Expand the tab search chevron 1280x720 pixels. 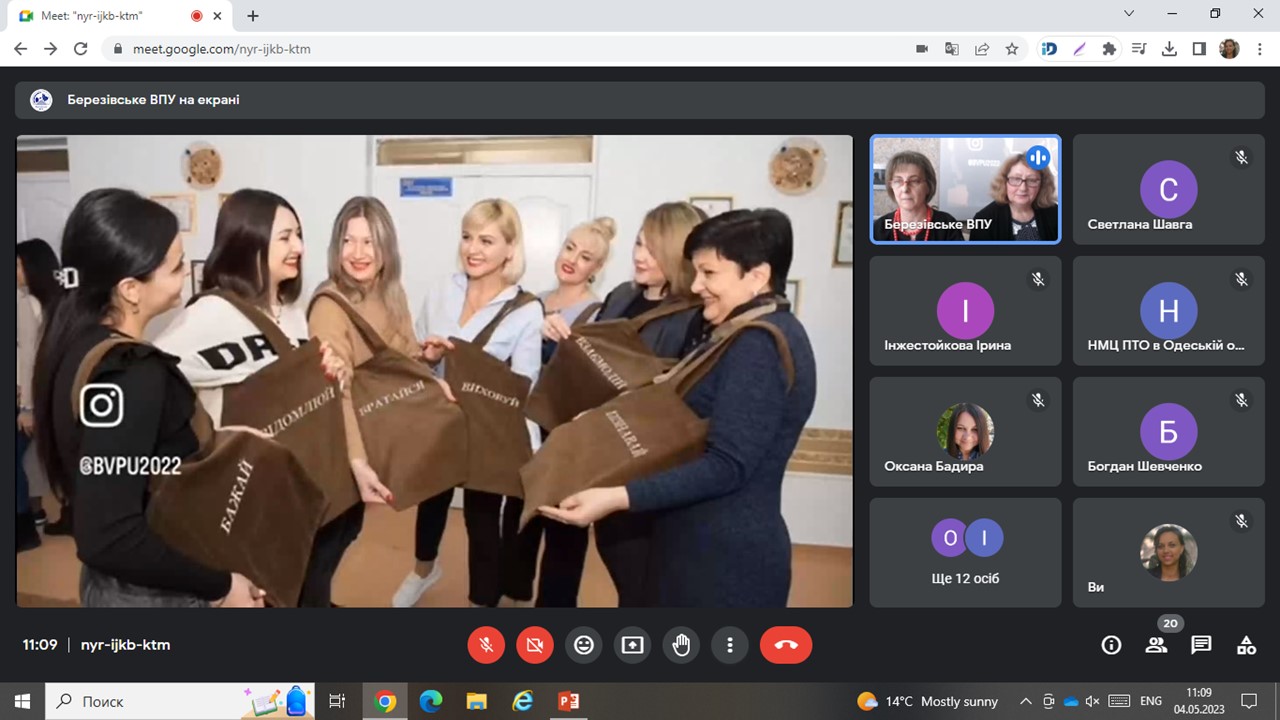1129,14
